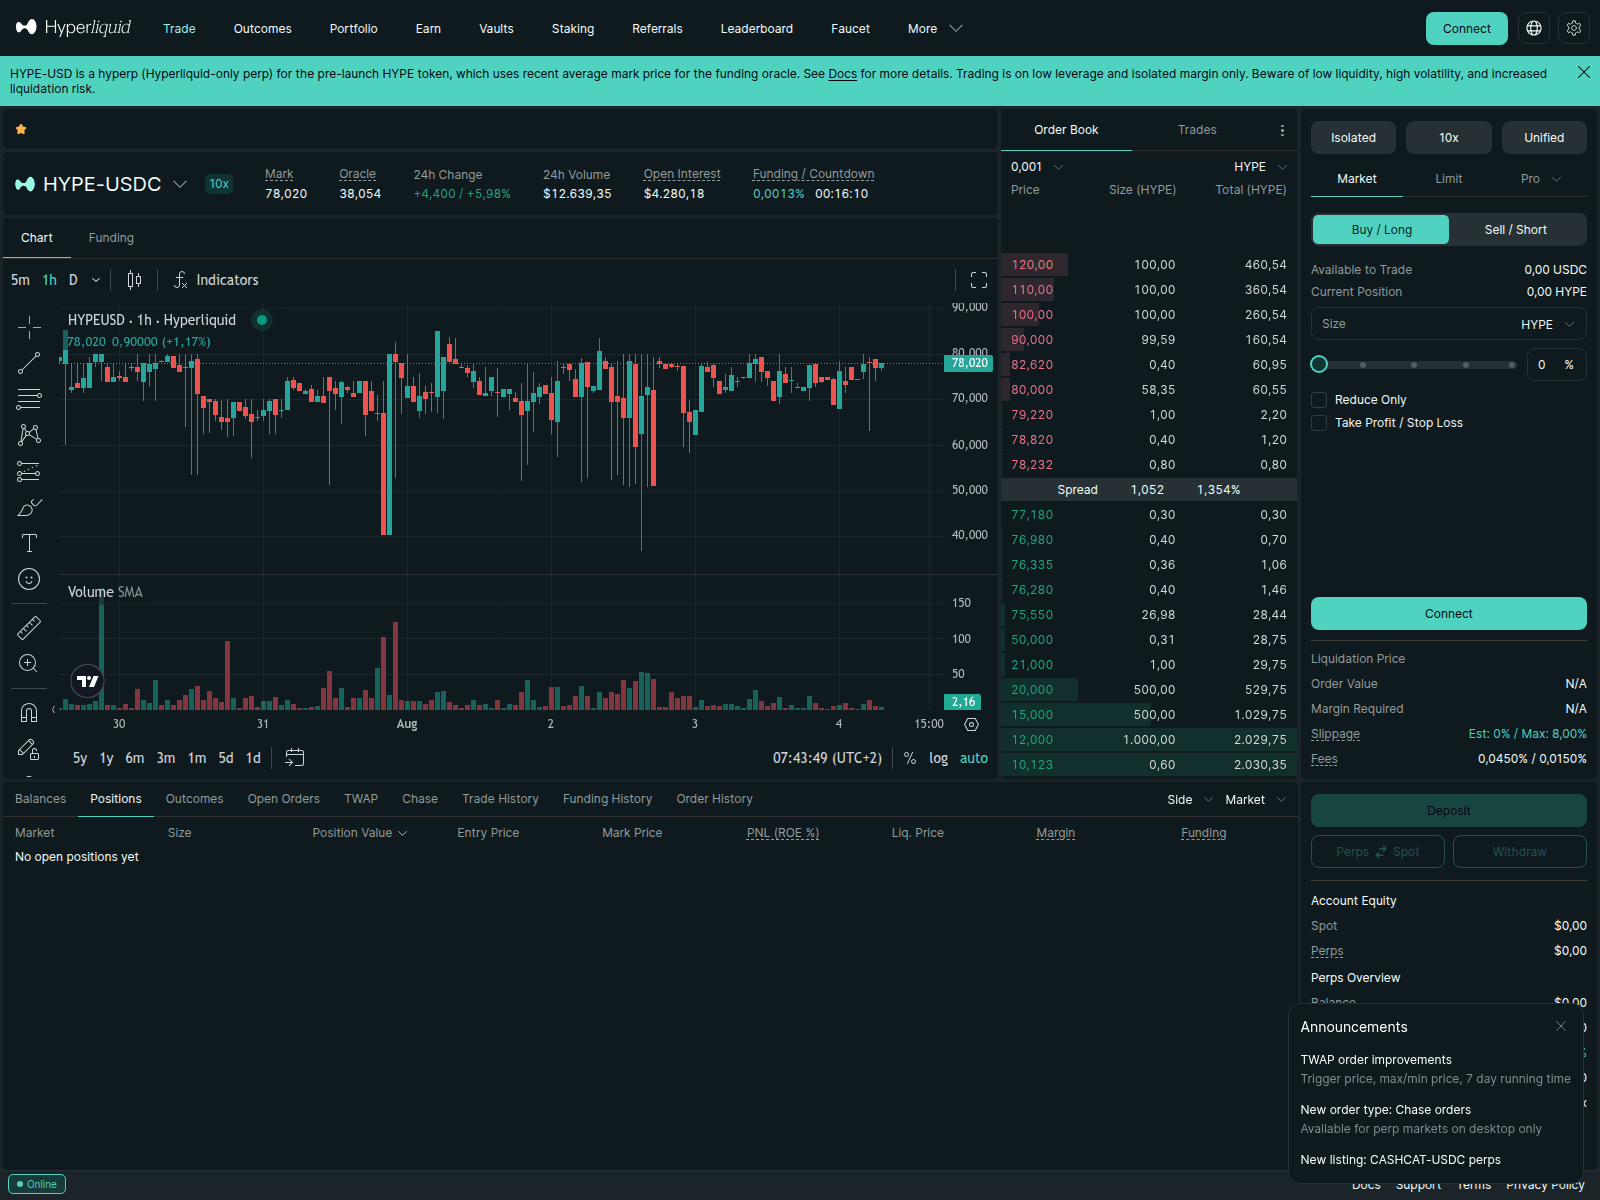1600x1200 pixels.
Task: Select the brush drawing tool
Action: (29, 507)
